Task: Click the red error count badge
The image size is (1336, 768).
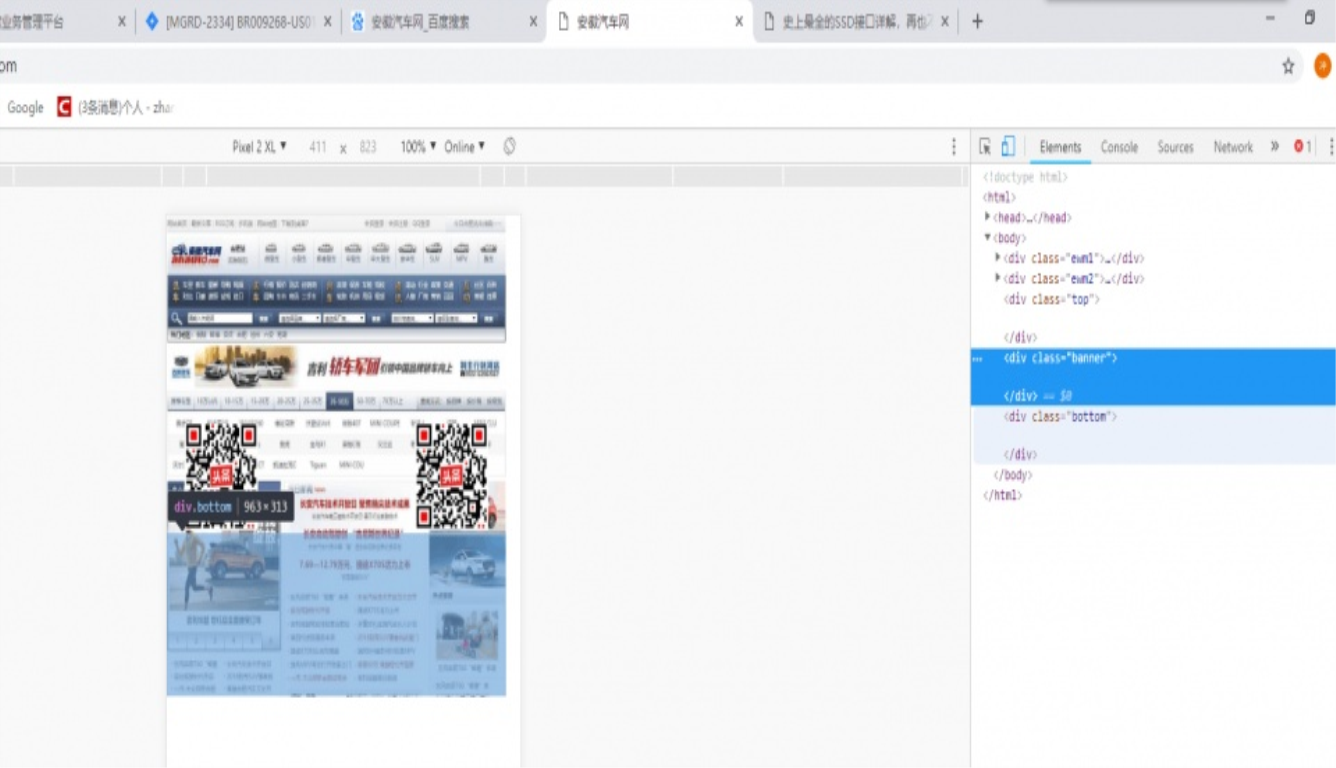Action: (1302, 147)
